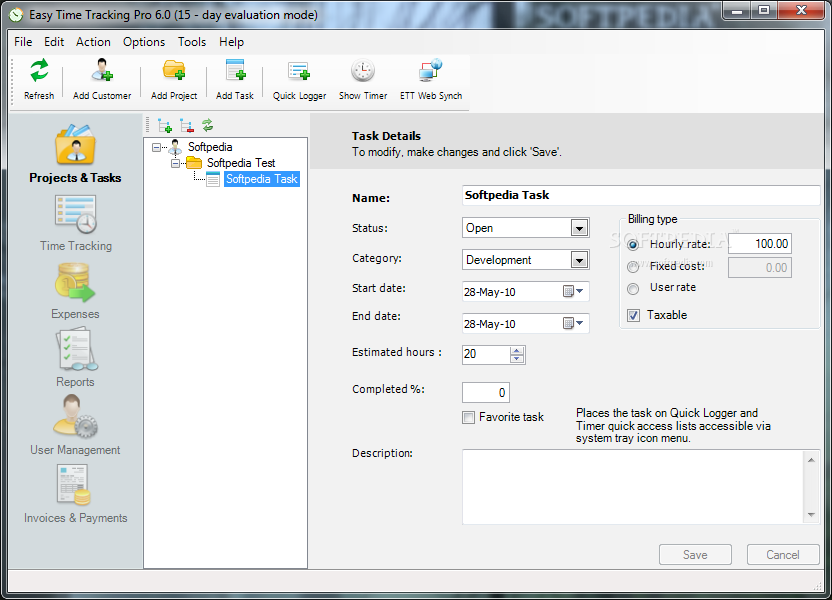
Task: Select the Softpedia Task tree item
Action: [262, 179]
